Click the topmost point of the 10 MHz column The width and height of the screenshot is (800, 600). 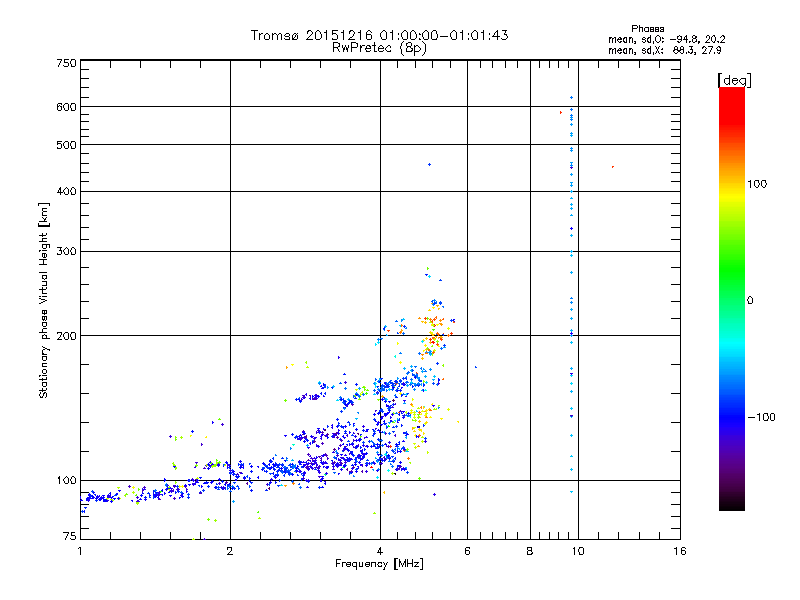coord(571,97)
